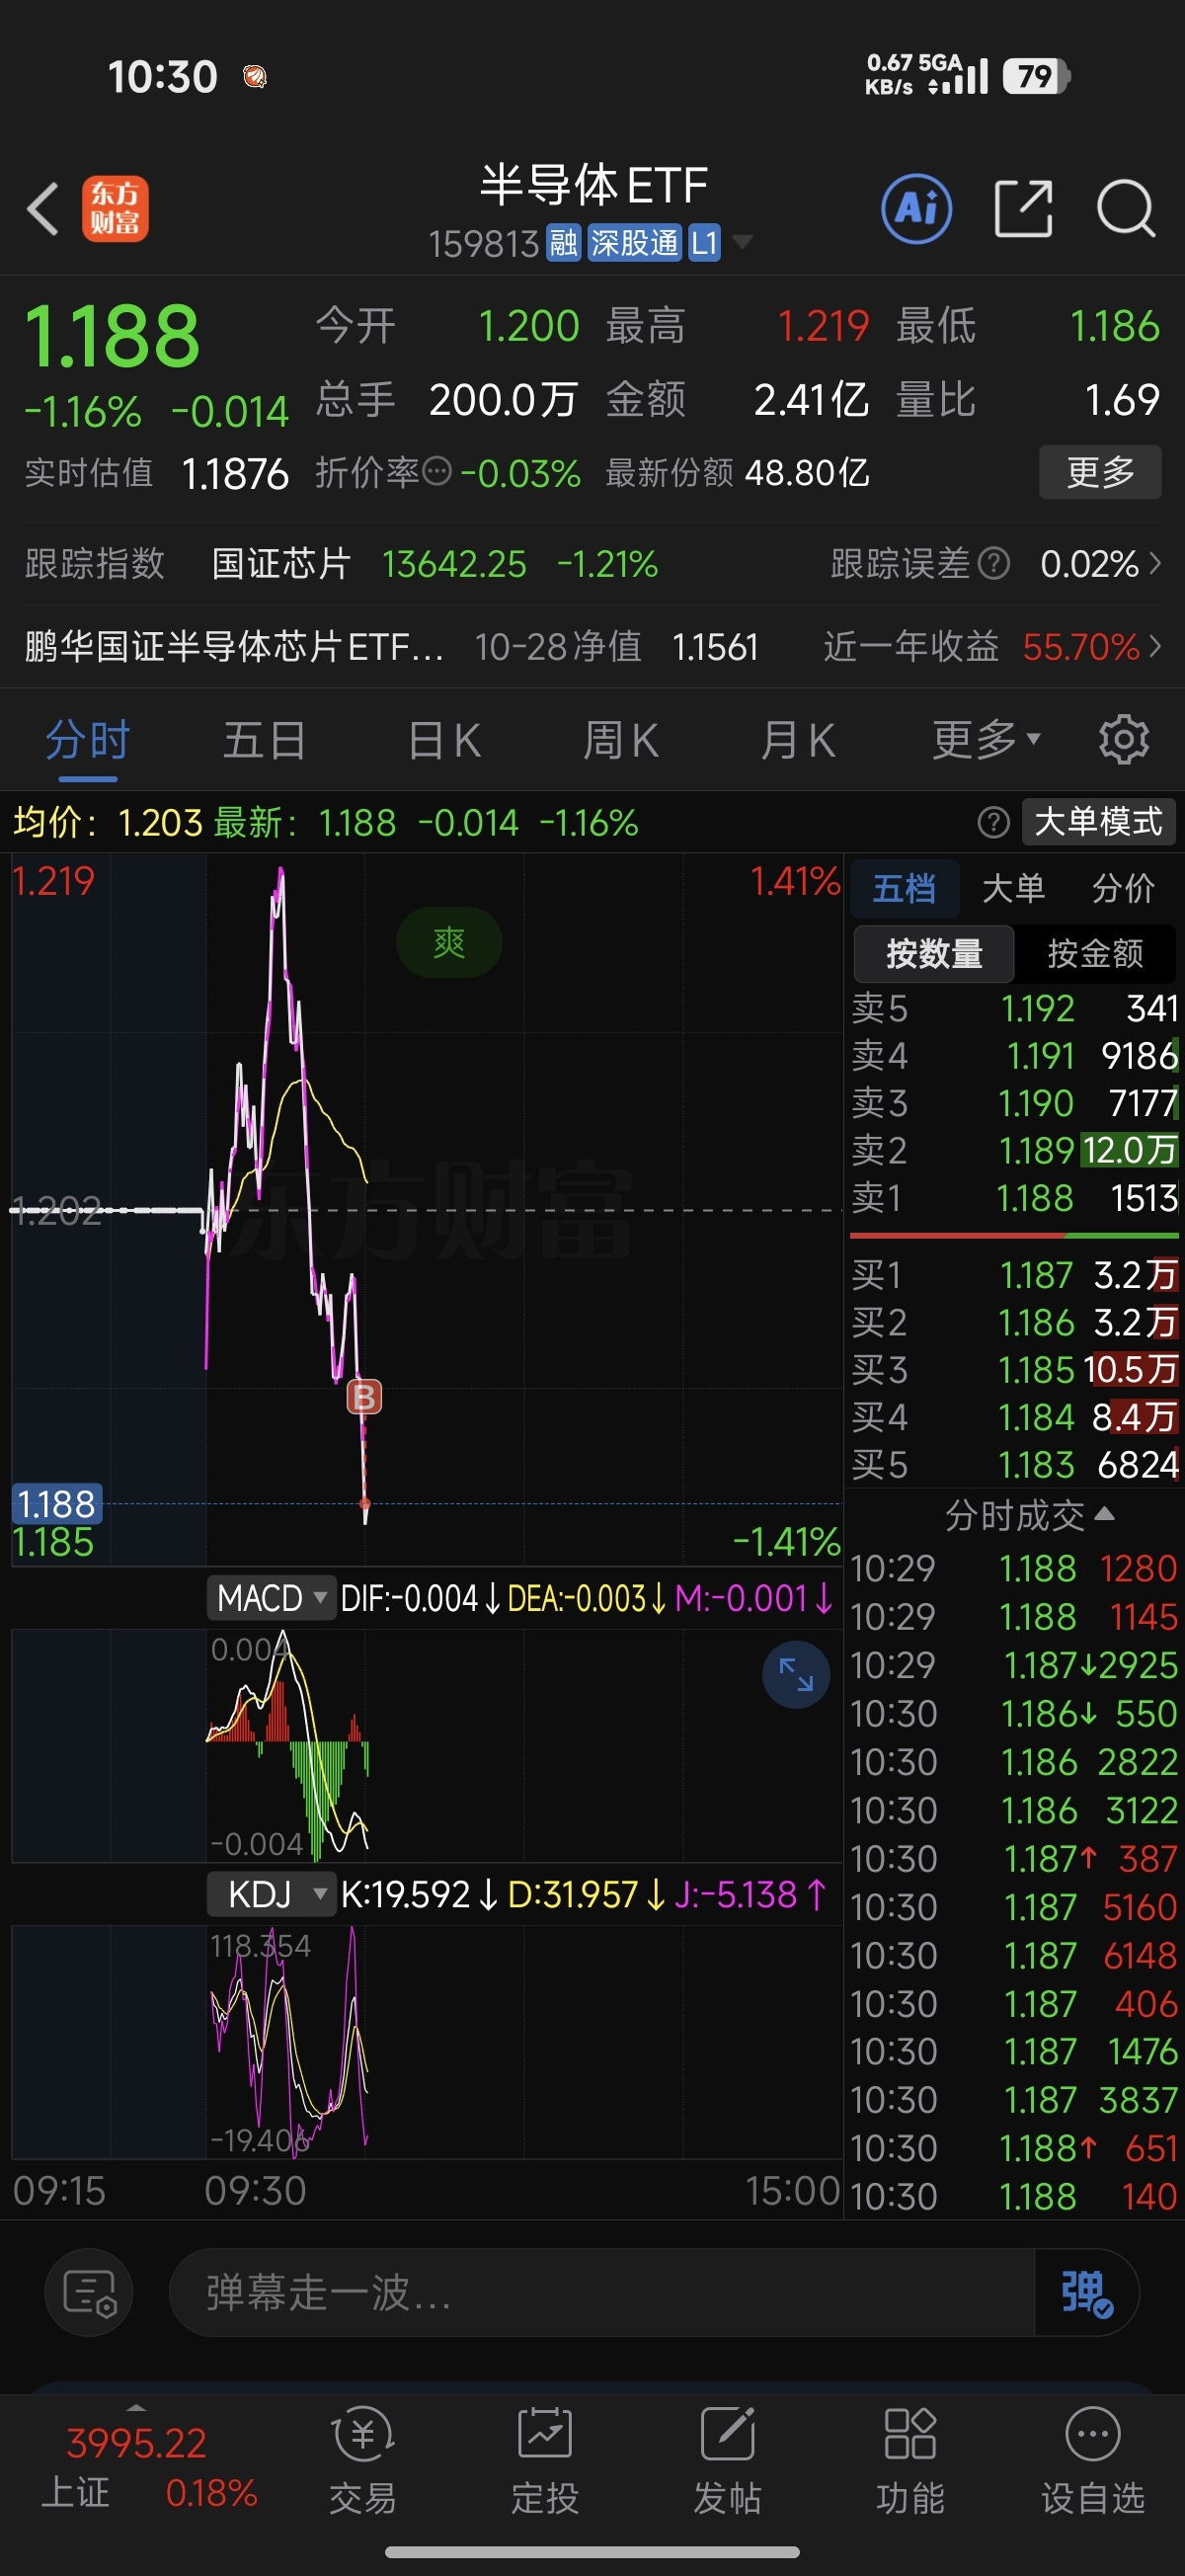Toggle the 弹 barrage switch
This screenshot has height=2576, width=1185.
tap(1087, 2292)
